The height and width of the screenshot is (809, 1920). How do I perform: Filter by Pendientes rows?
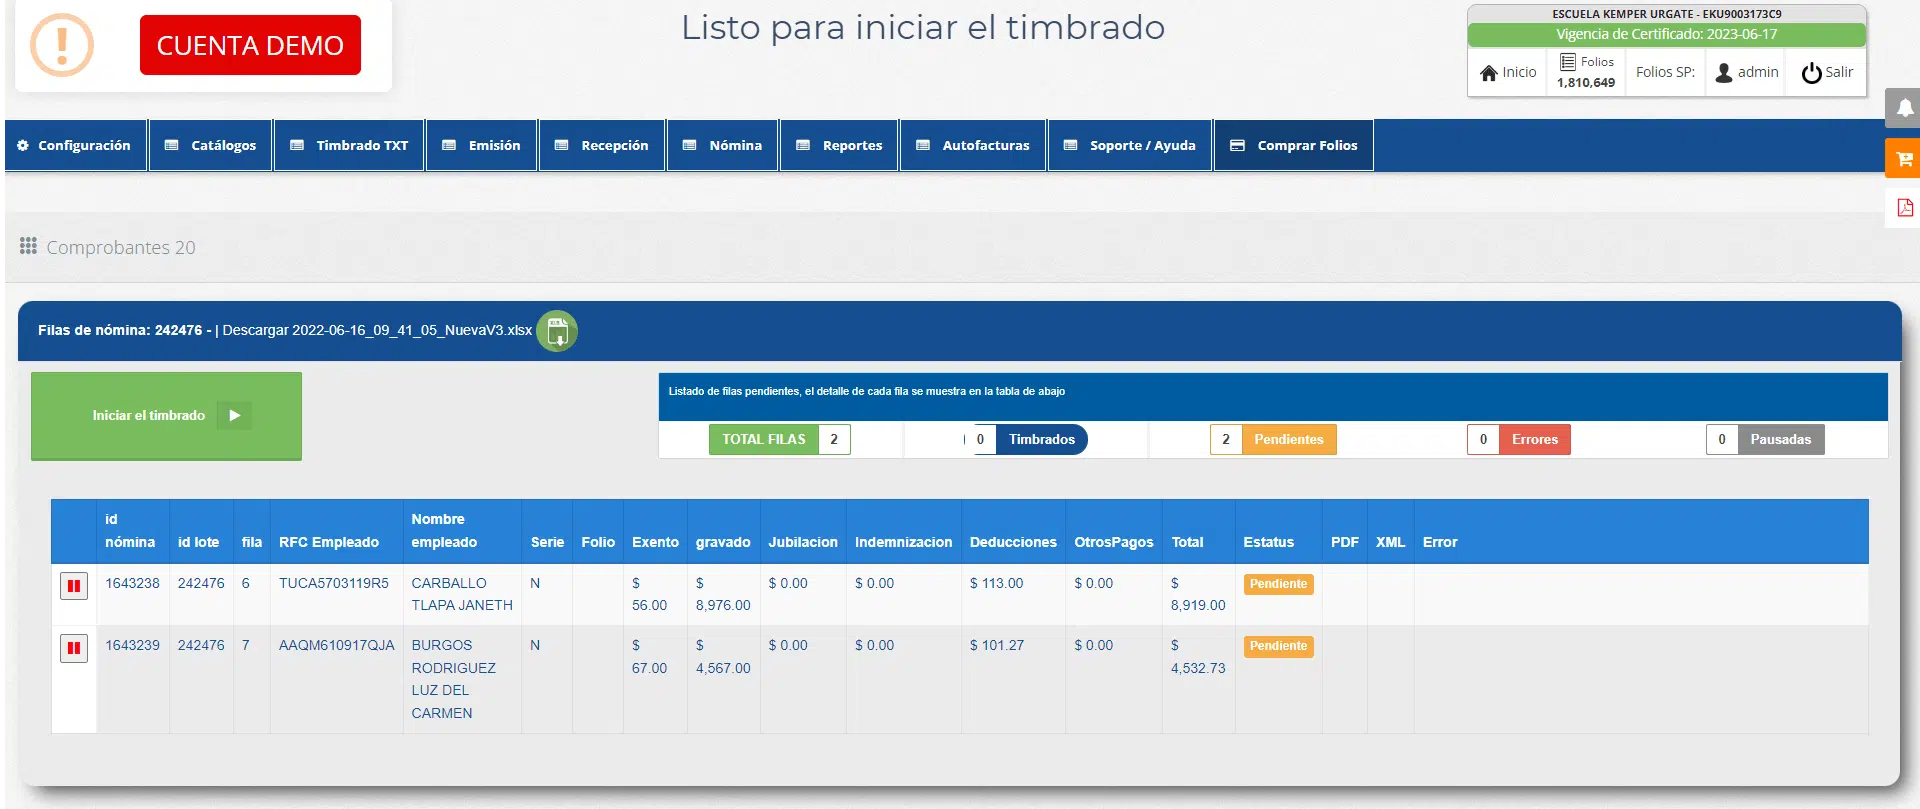click(1288, 439)
